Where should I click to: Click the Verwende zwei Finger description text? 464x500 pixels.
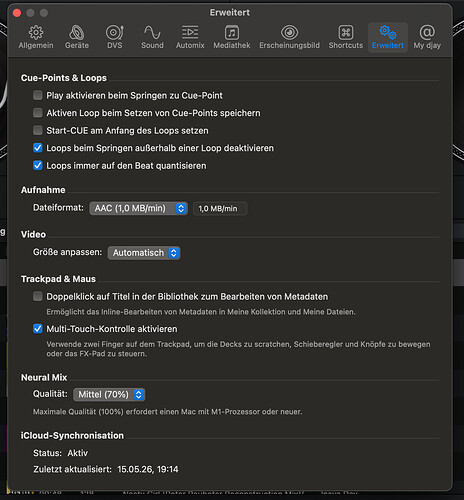238,349
